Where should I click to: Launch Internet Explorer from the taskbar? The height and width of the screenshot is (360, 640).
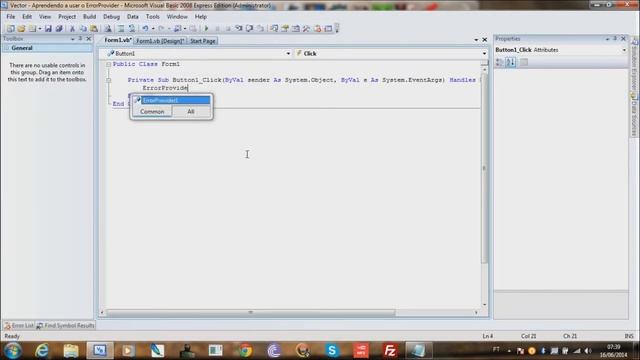coord(42,351)
